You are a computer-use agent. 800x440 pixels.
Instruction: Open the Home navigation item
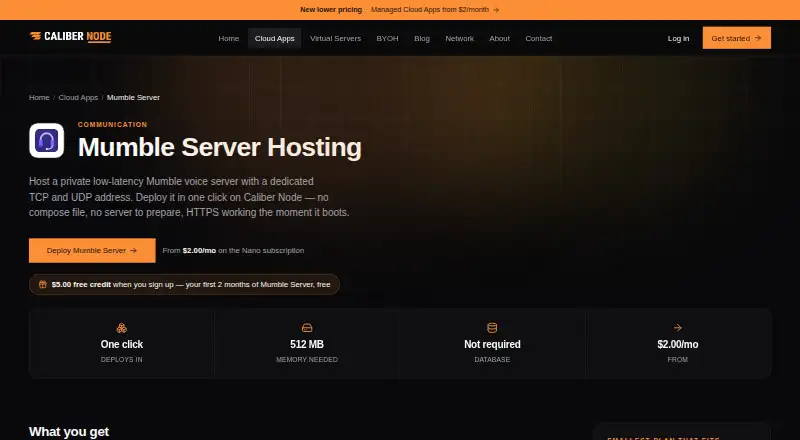click(229, 38)
